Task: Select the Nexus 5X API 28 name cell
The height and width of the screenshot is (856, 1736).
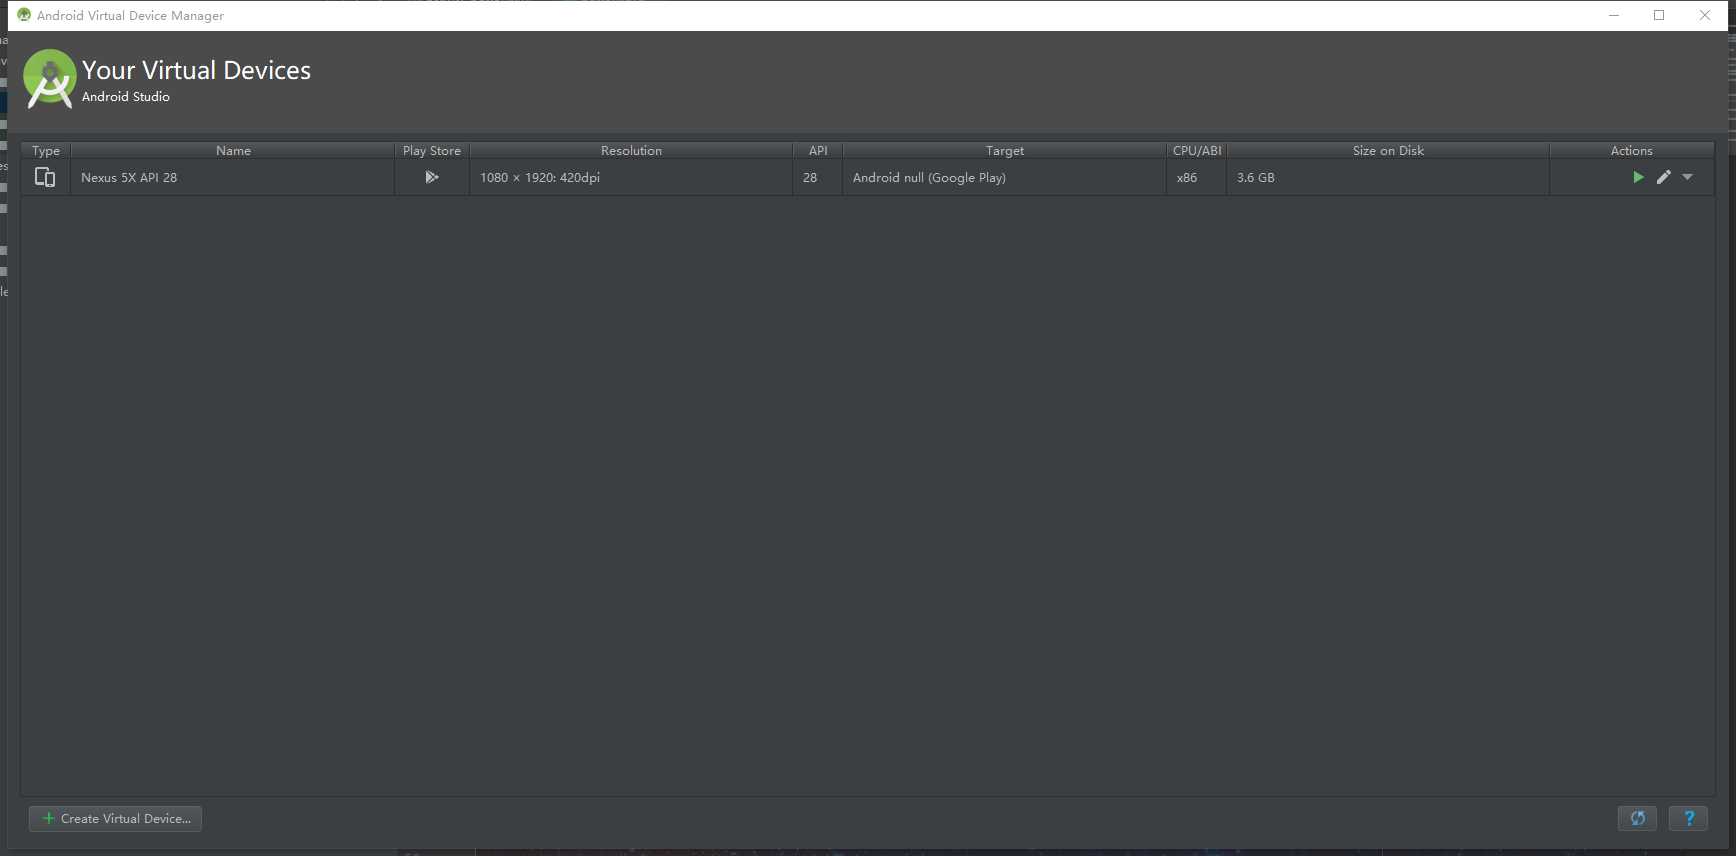Action: pos(233,177)
